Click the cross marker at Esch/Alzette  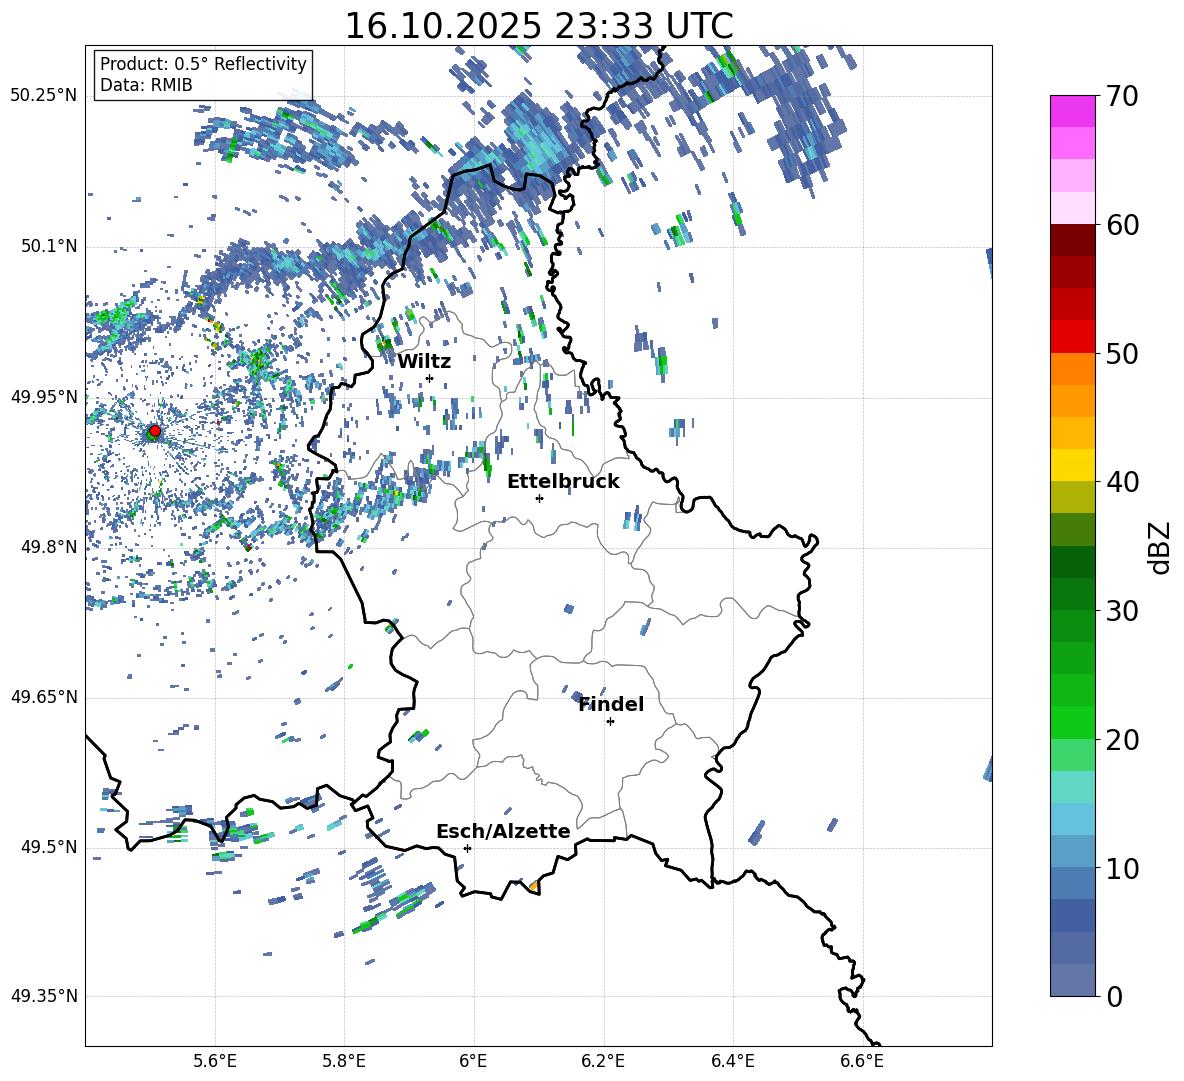467,848
